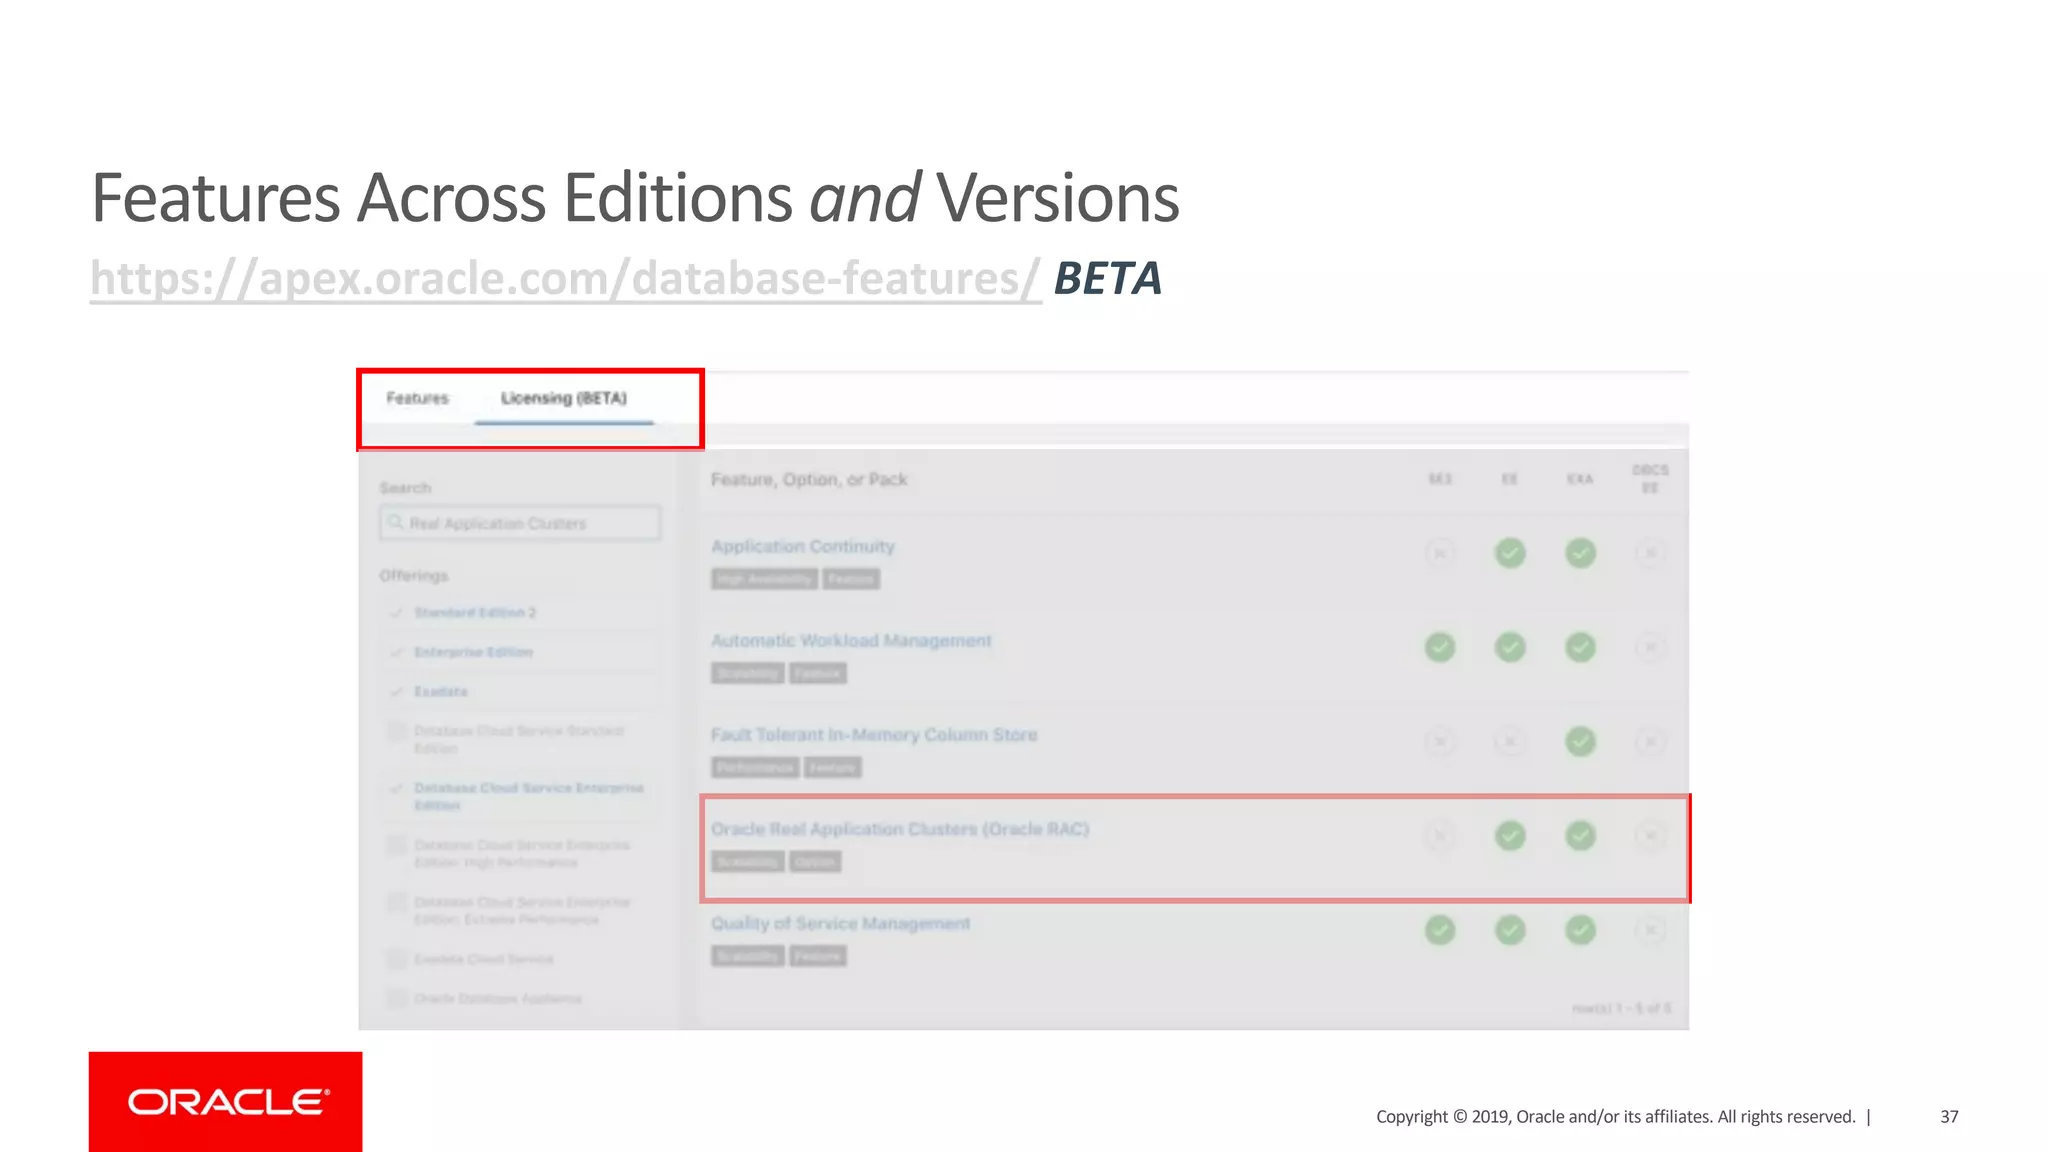This screenshot has height=1152, width=2048.
Task: Click the SE2 unavailable icon for Application Continuity
Action: point(1440,553)
